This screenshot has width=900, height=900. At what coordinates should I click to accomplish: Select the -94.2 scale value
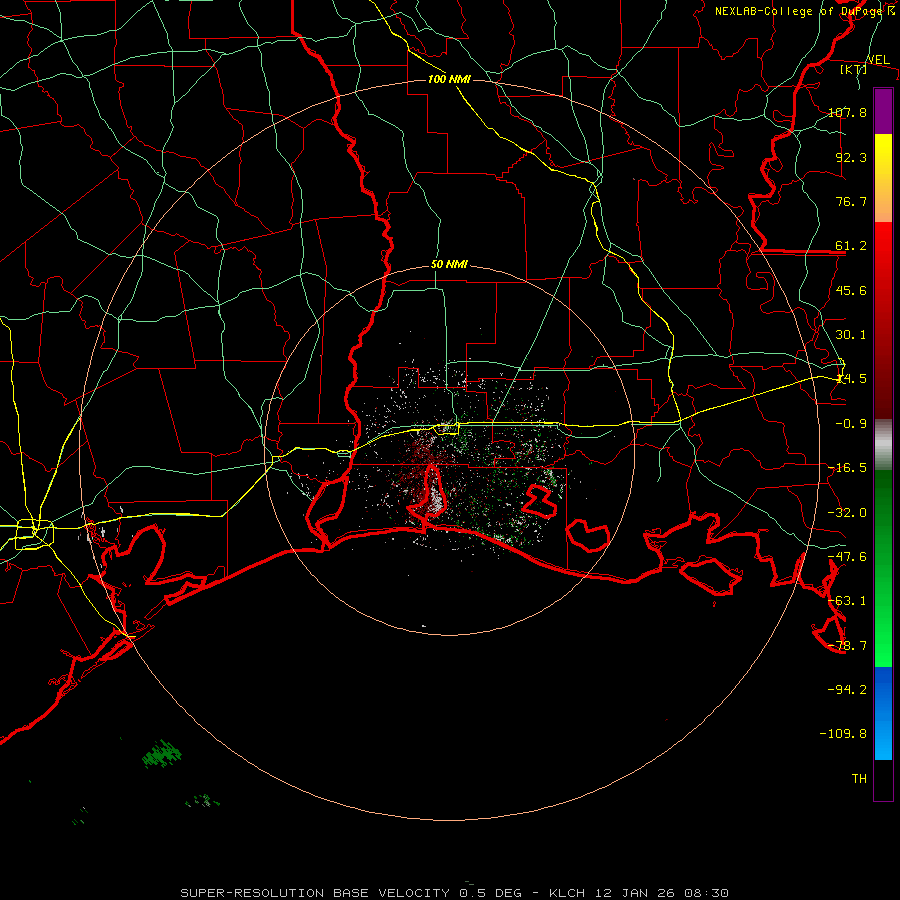tap(847, 689)
